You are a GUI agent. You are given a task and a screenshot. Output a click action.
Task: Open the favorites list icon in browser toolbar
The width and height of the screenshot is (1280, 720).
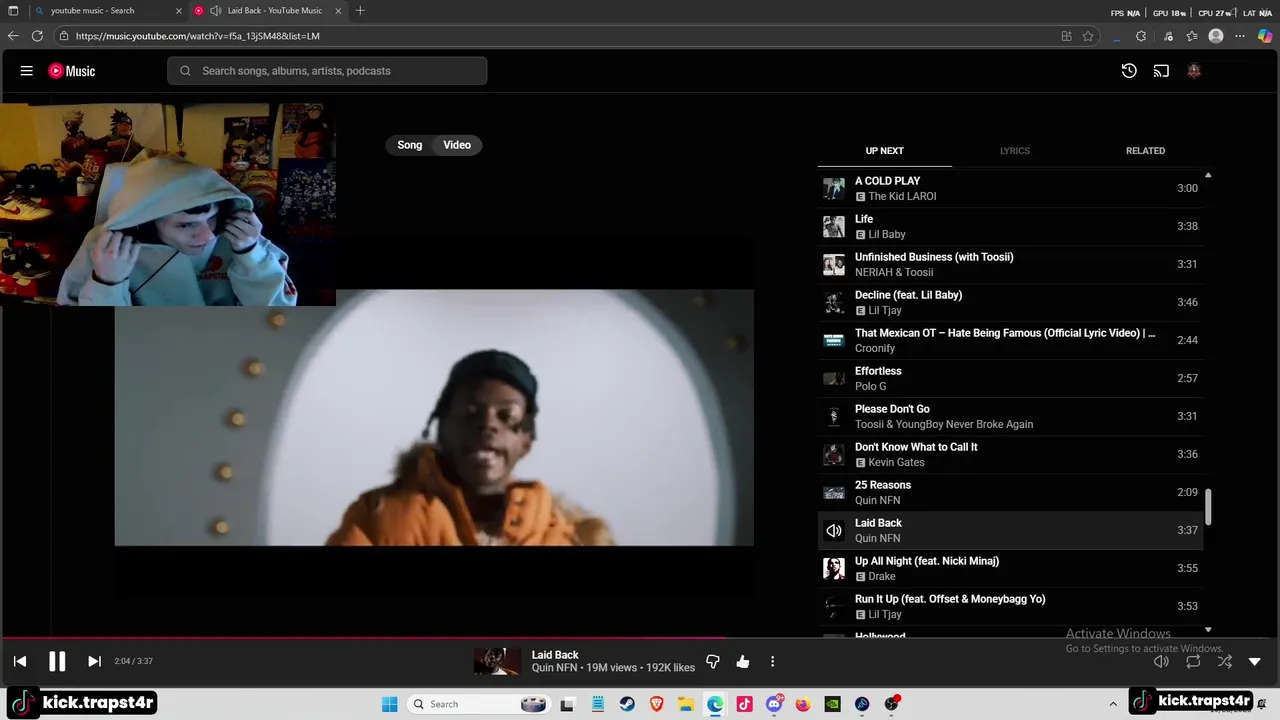tap(1192, 36)
